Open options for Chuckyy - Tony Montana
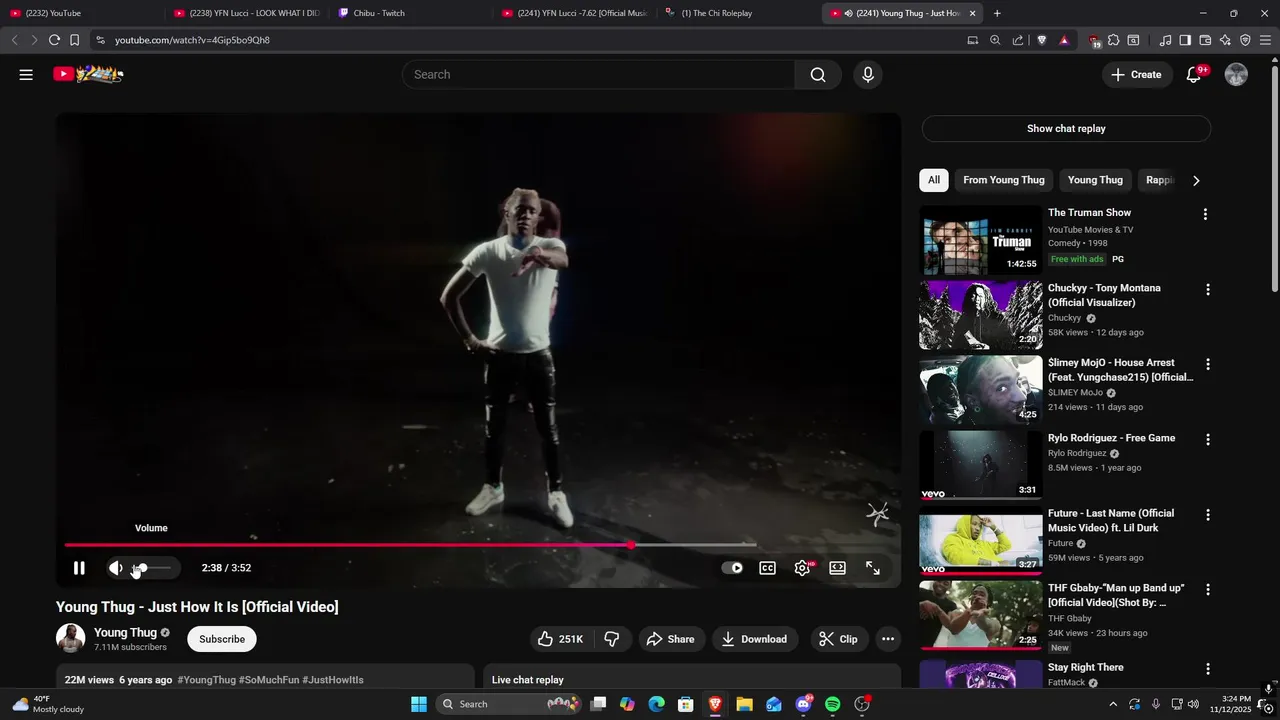Image resolution: width=1280 pixels, height=720 pixels. click(x=1208, y=289)
